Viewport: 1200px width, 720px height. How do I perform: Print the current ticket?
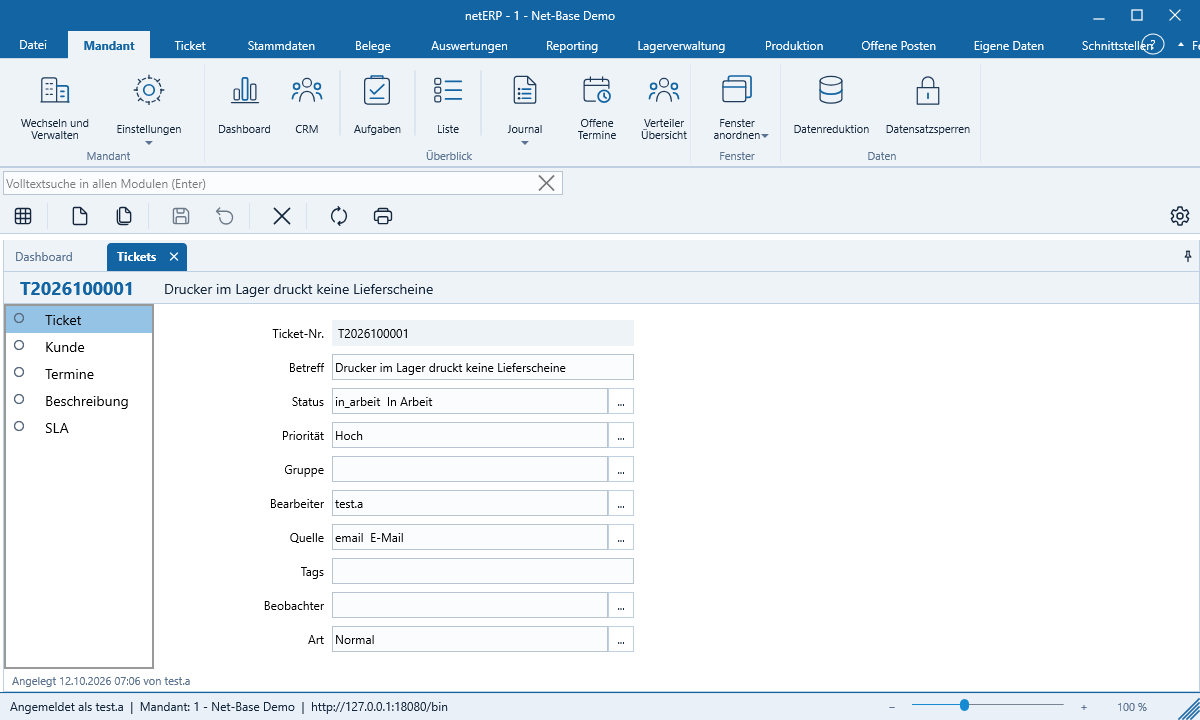coord(383,216)
